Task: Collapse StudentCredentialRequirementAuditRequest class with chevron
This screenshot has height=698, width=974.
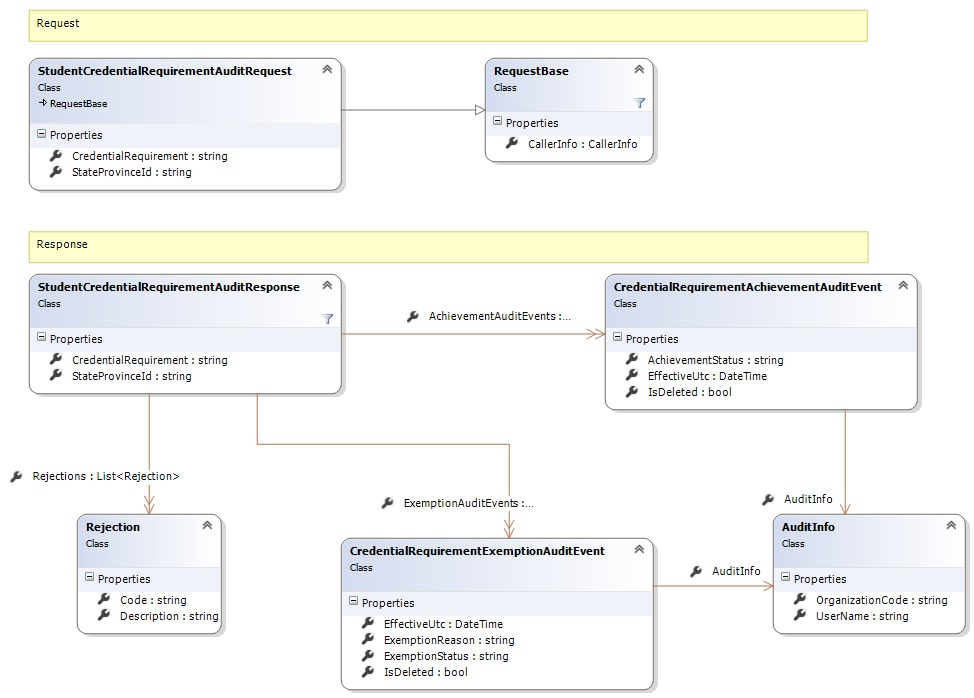Action: point(326,70)
